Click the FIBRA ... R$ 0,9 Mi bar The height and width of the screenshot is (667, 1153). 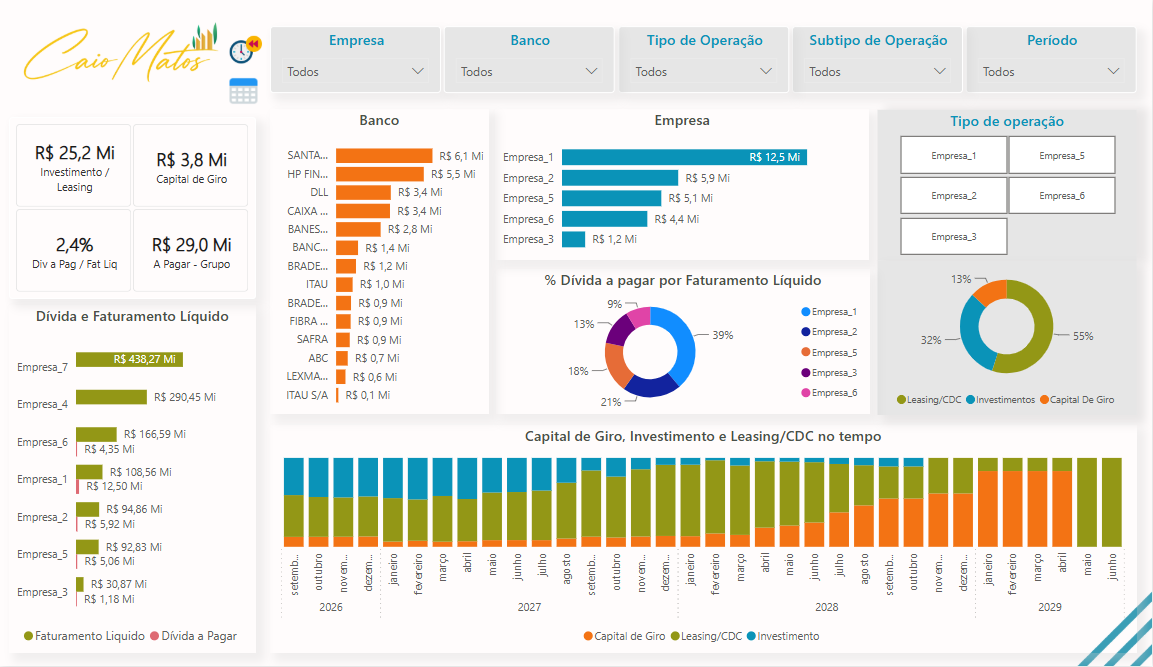(x=343, y=321)
